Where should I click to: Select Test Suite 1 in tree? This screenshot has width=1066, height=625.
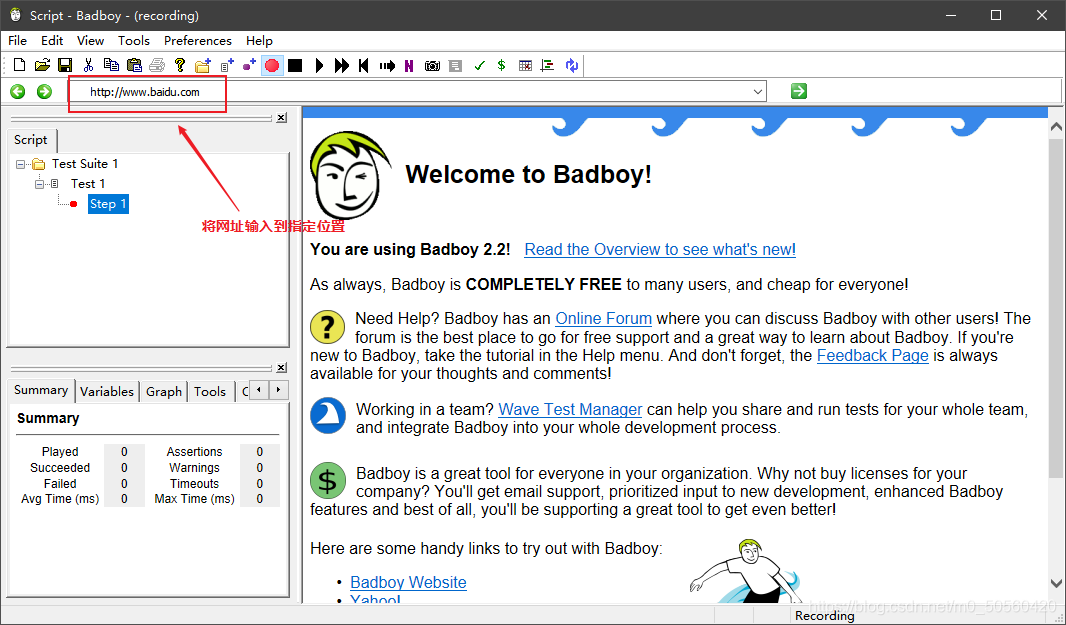click(x=85, y=164)
